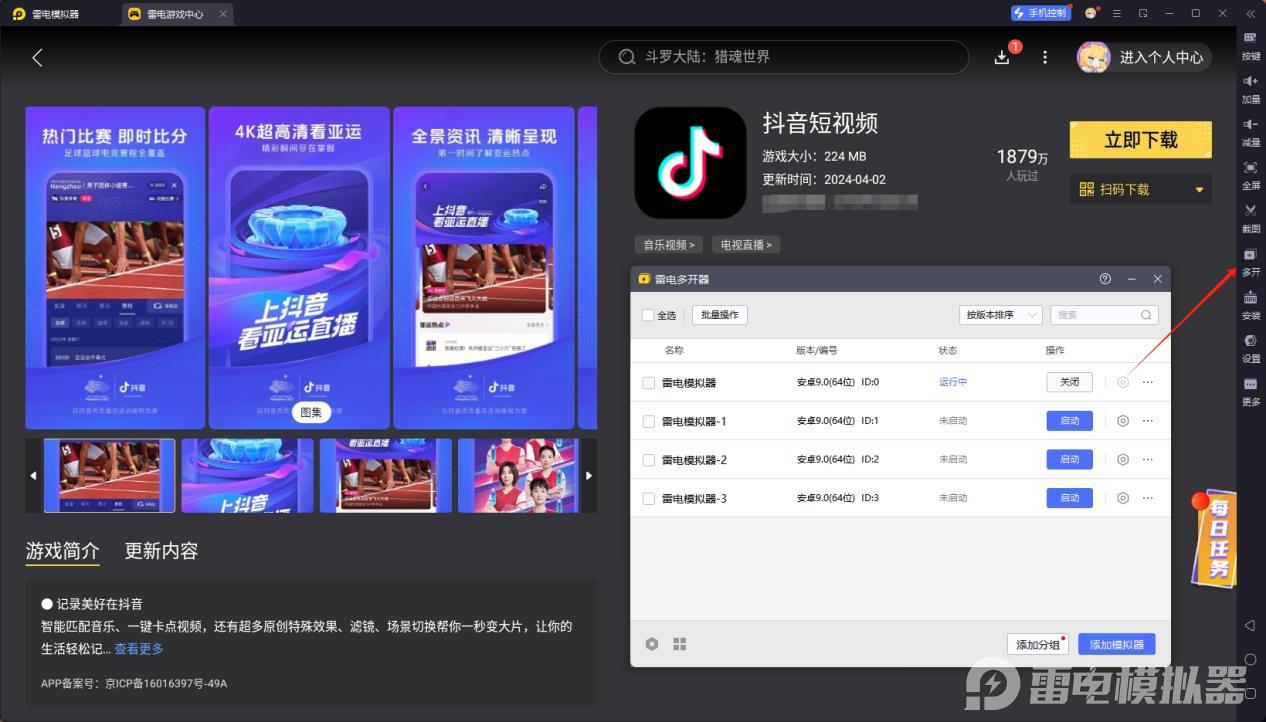Viewport: 1266px width, 722px height.
Task: Open settings gear for 雷电模拟器-2 row
Action: pyautogui.click(x=1123, y=459)
